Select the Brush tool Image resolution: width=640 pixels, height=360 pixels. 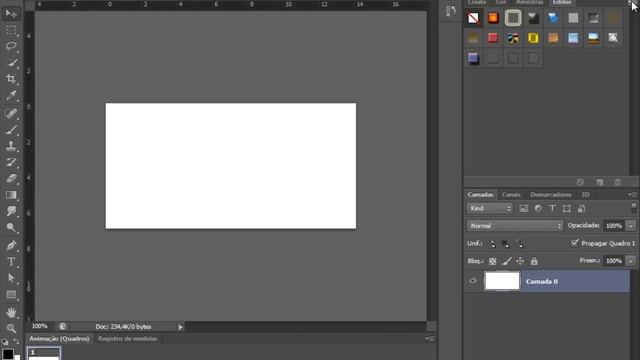11,130
